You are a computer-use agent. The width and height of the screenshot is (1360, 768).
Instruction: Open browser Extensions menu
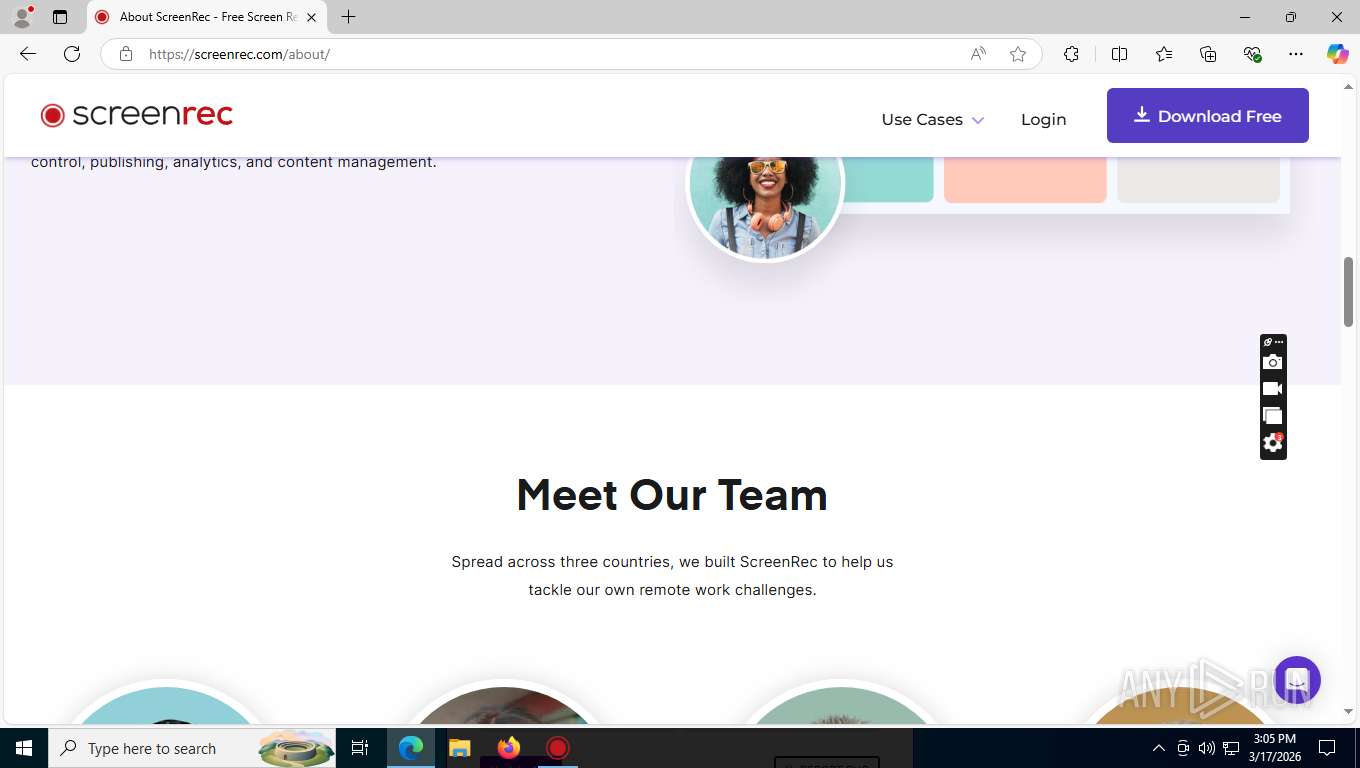point(1071,54)
